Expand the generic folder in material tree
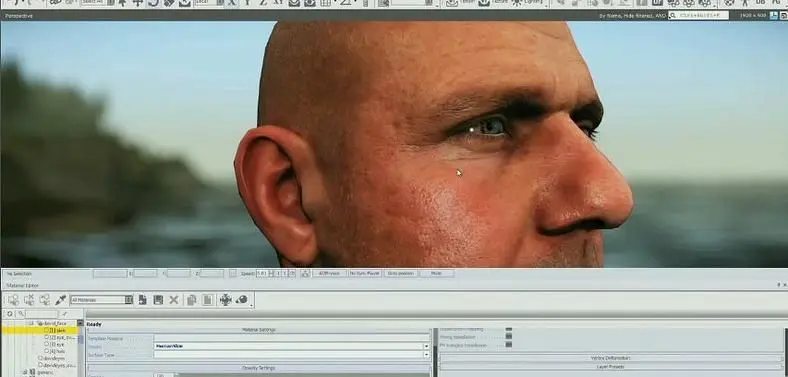Image resolution: width=788 pixels, height=377 pixels. tap(25, 372)
